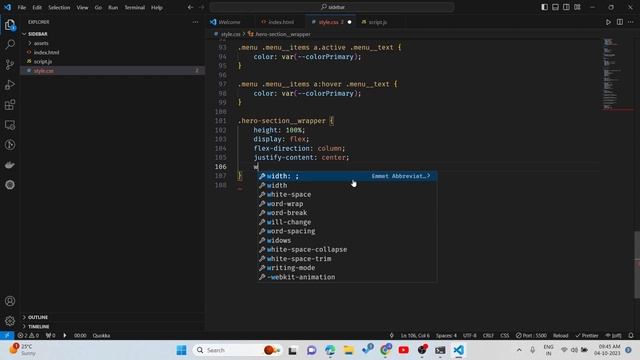Screen dimensions: 640x360
Task: Open the Microsoft Edge taskbar icon
Action: 330,350
